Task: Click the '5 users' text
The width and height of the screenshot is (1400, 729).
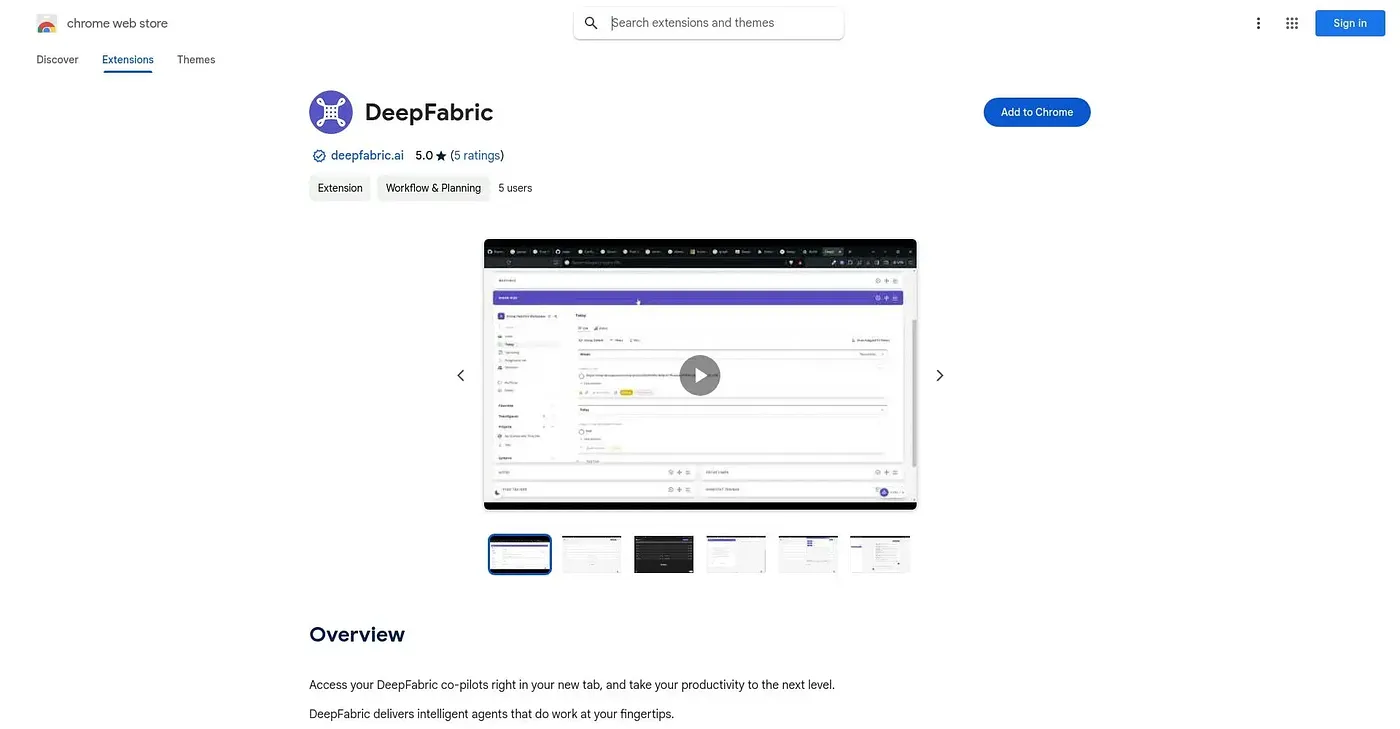Action: pyautogui.click(x=515, y=188)
